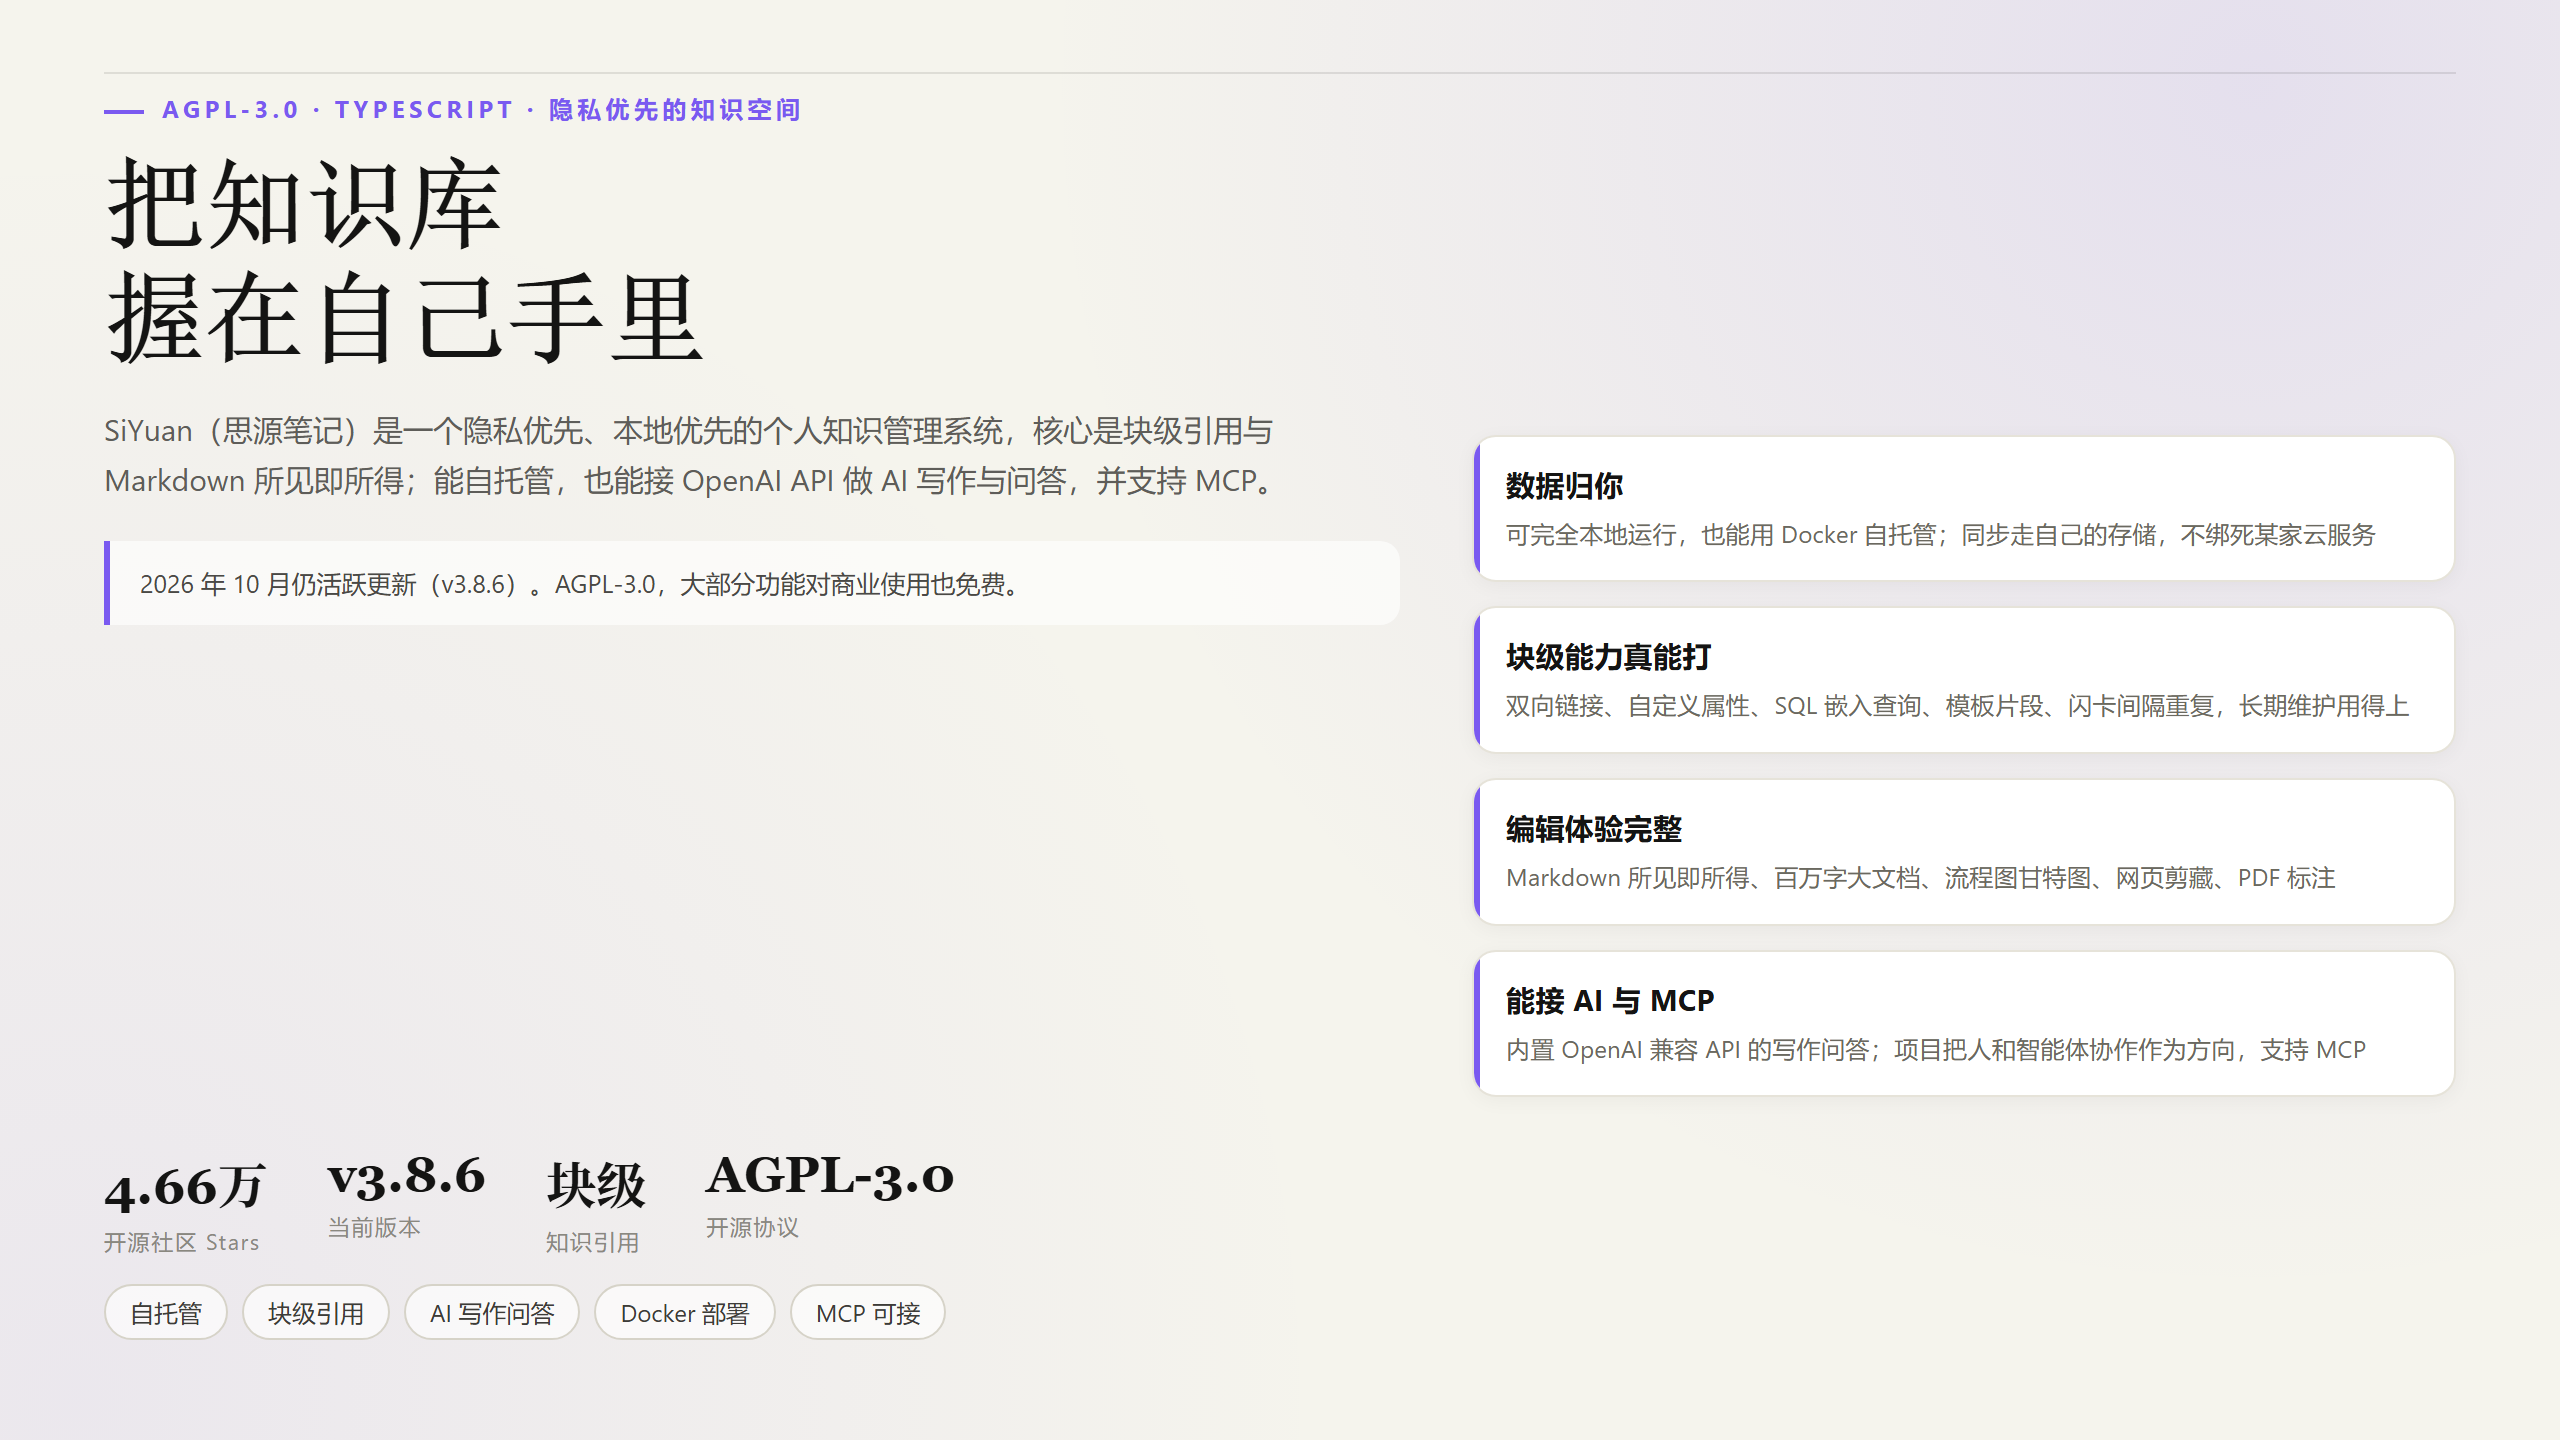Click the 开源社区 Stars label

[x=182, y=1242]
